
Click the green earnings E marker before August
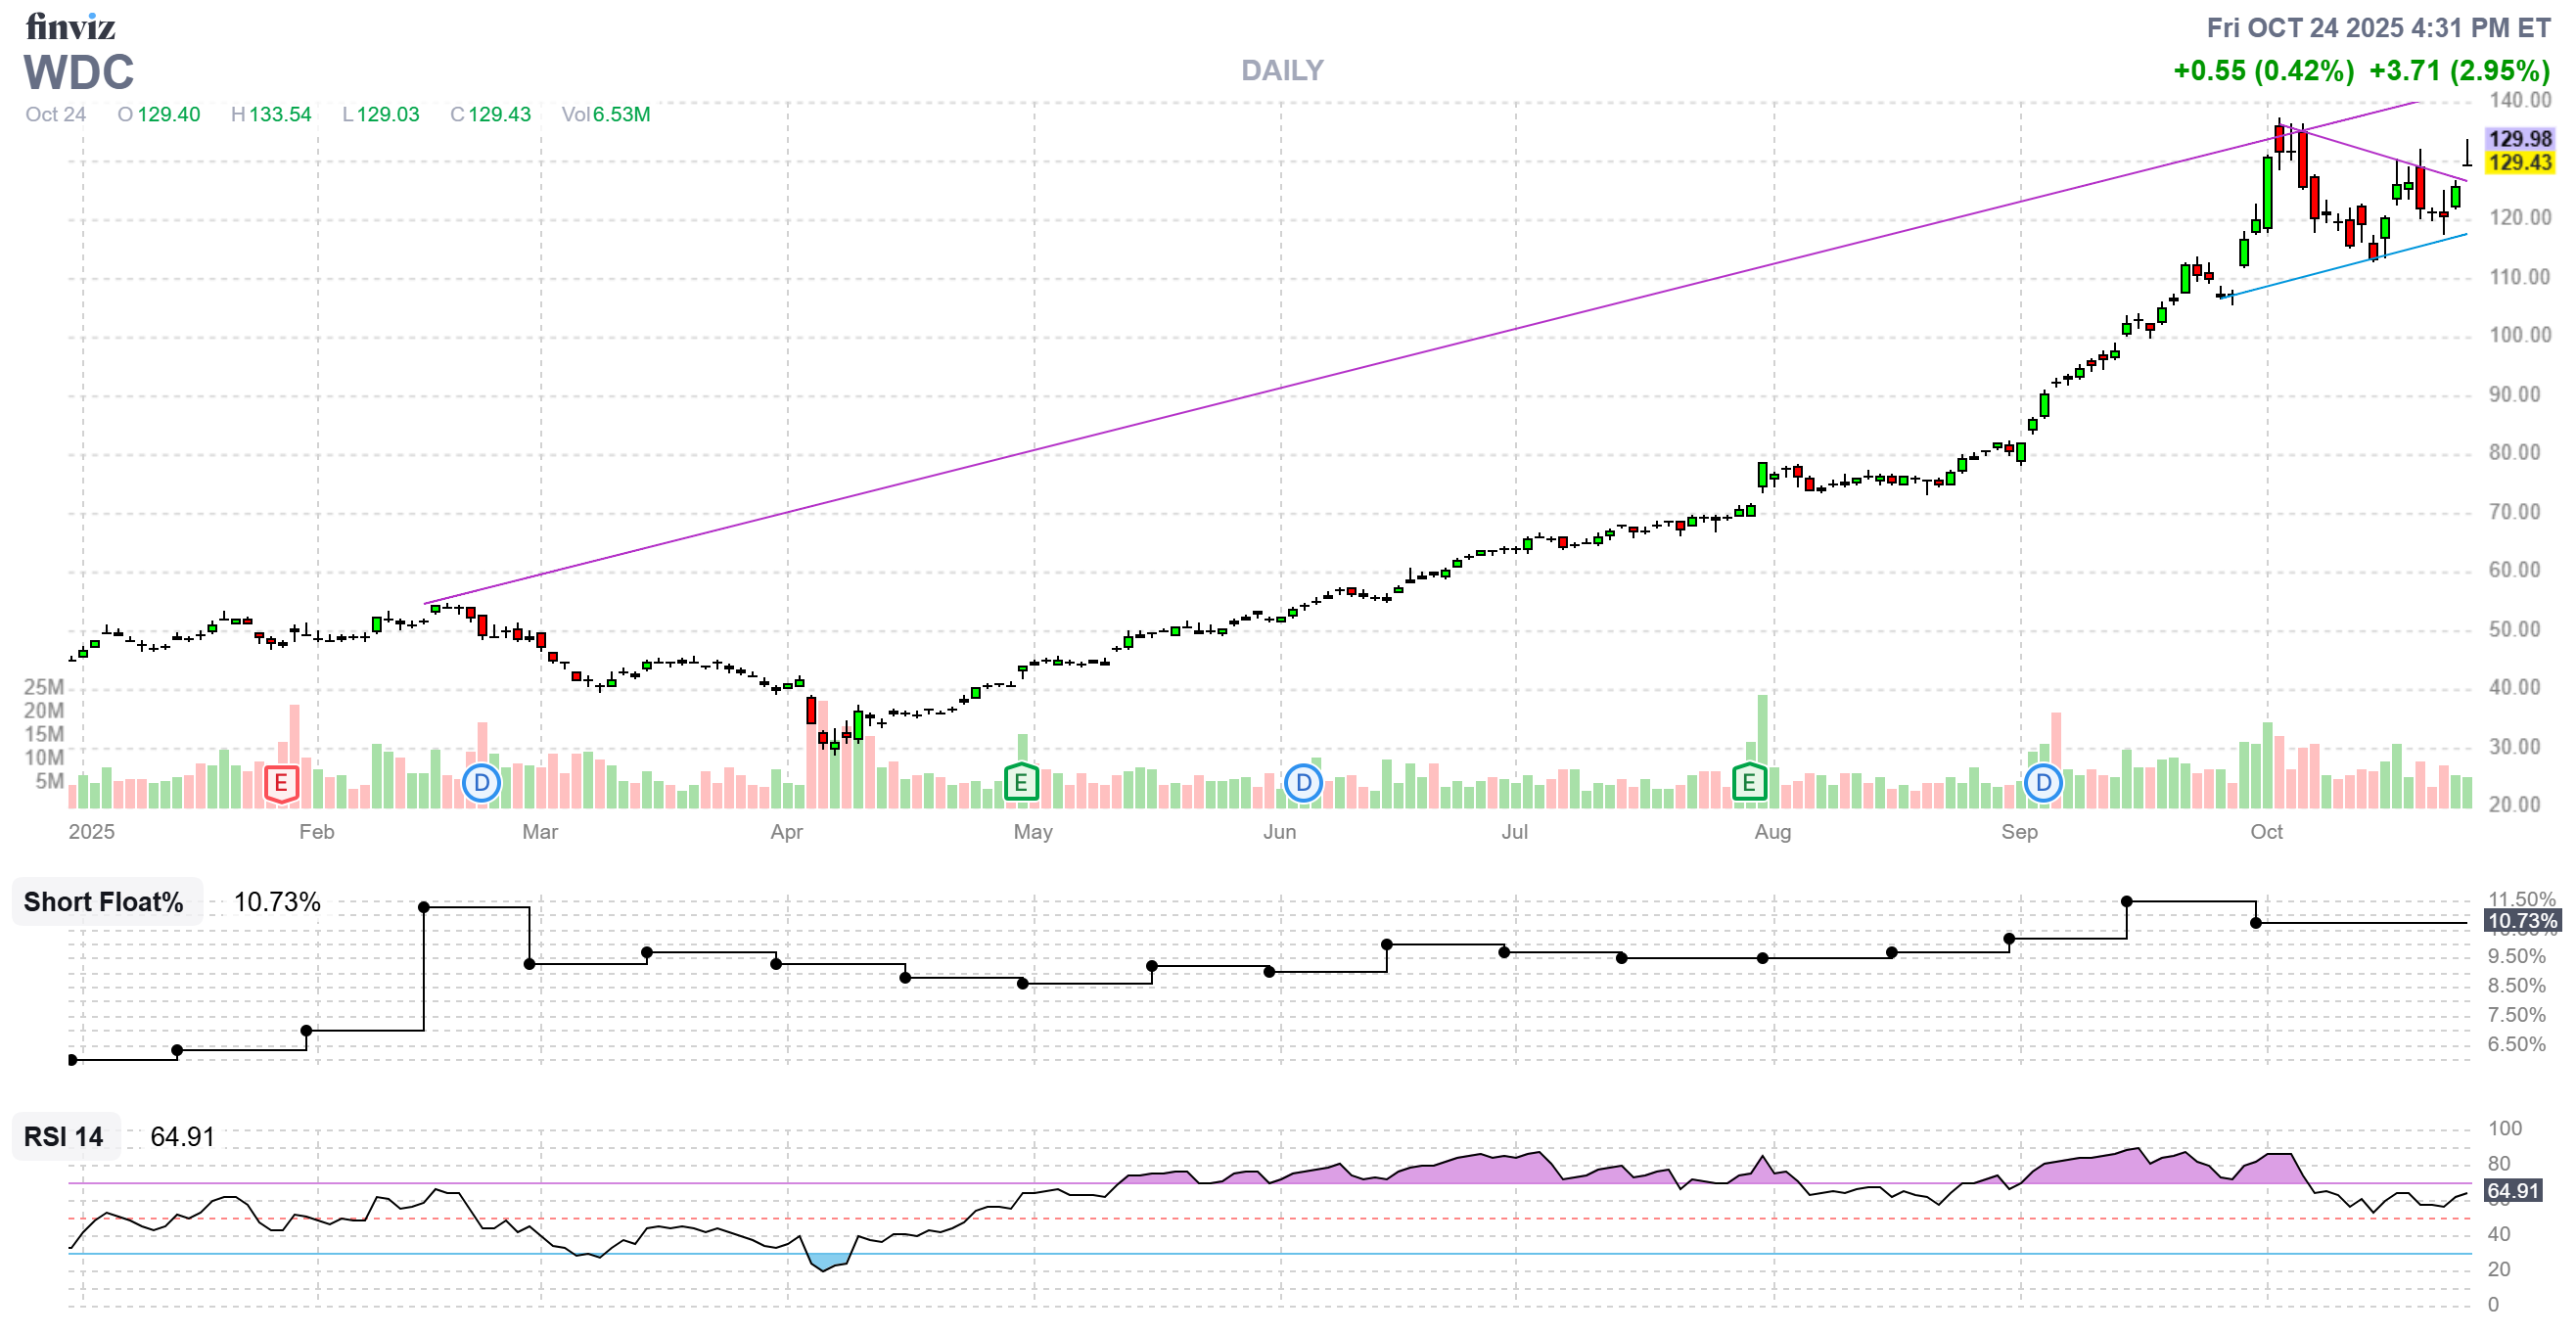[x=1749, y=783]
